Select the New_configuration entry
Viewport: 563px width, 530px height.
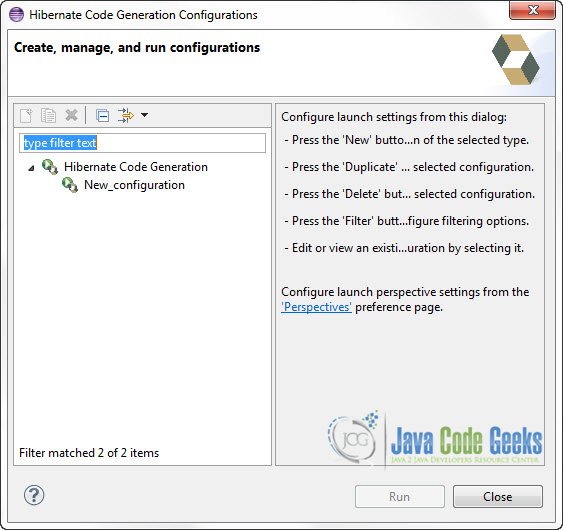[x=134, y=185]
